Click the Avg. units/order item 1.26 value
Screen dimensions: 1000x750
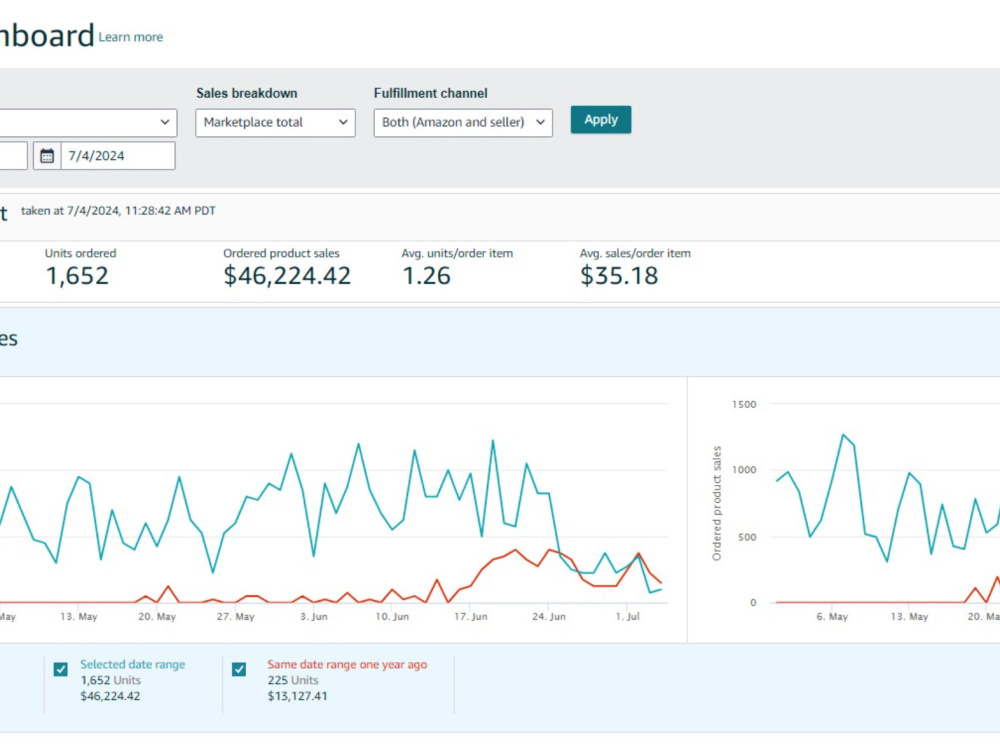point(426,276)
